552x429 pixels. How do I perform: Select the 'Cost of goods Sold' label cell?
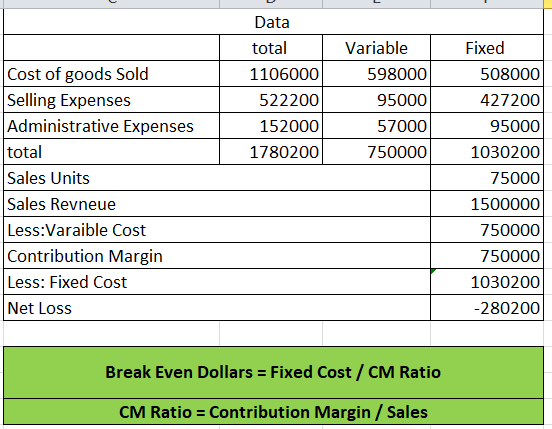111,74
